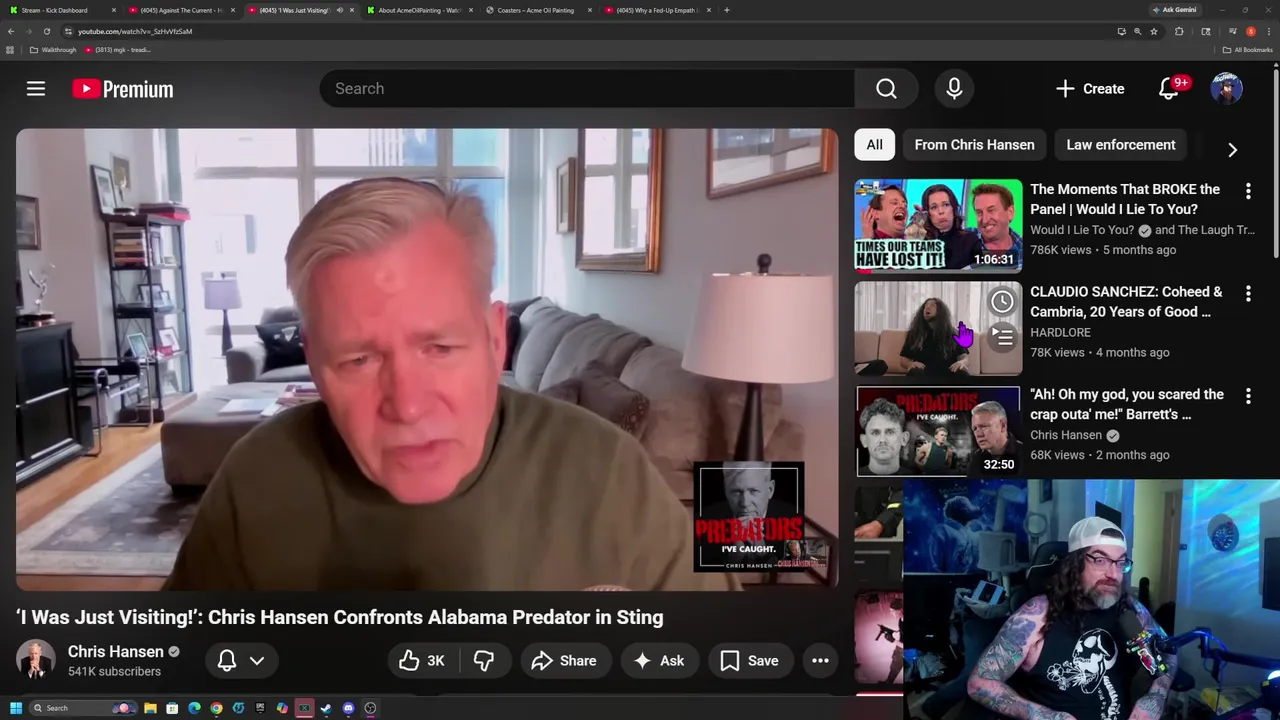1280x720 pixels.
Task: Open the YouTube guide hamburger menu
Action: (36, 89)
